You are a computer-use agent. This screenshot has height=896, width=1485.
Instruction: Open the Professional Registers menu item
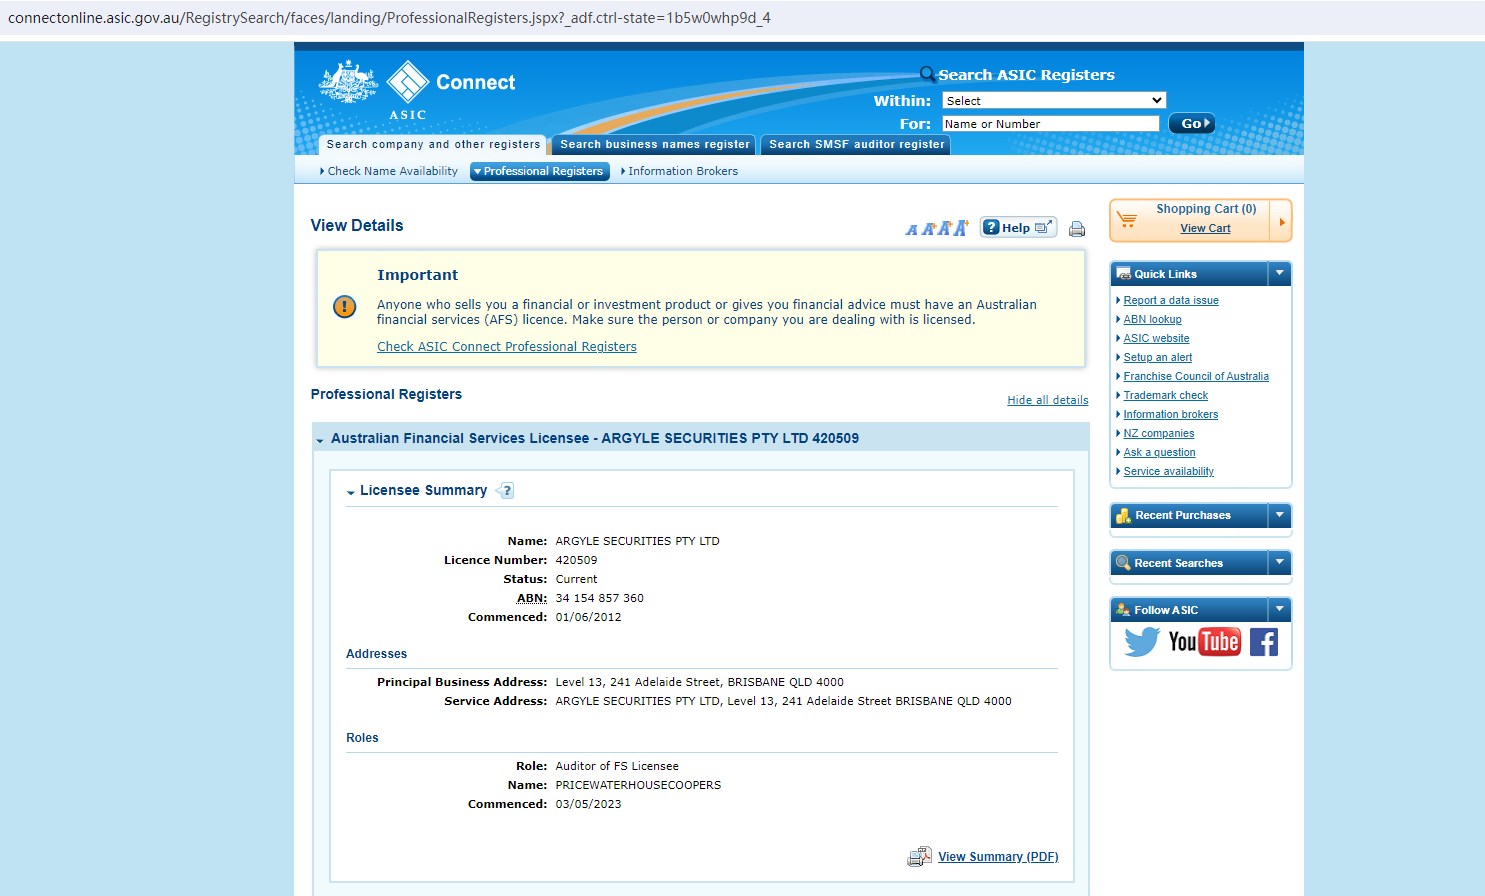click(540, 171)
